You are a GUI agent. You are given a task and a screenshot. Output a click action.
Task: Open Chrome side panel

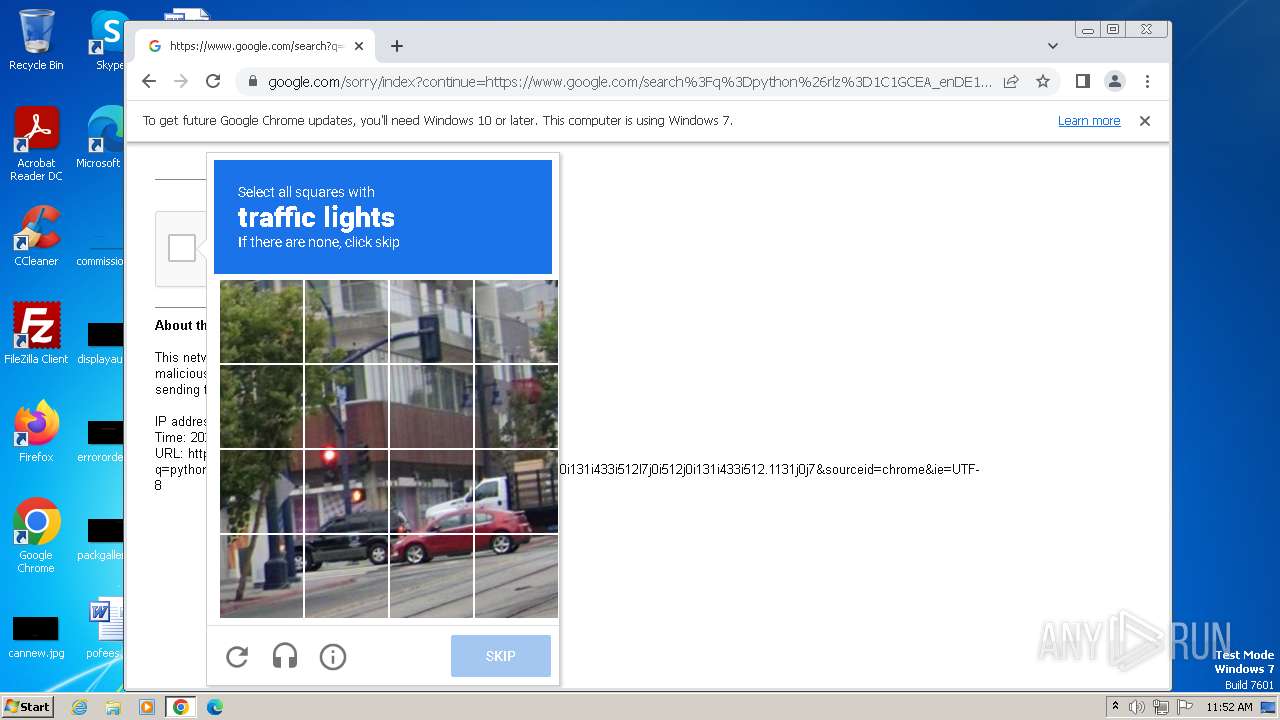click(1082, 81)
